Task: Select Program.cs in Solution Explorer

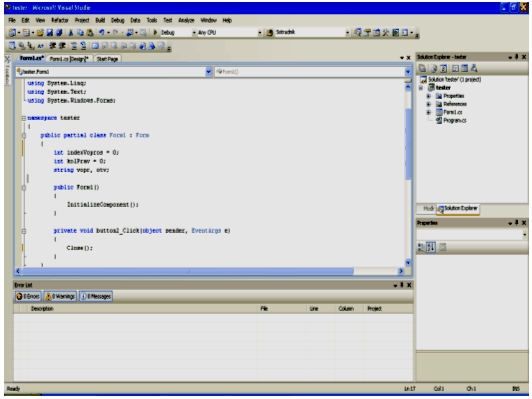Action: (x=455, y=120)
